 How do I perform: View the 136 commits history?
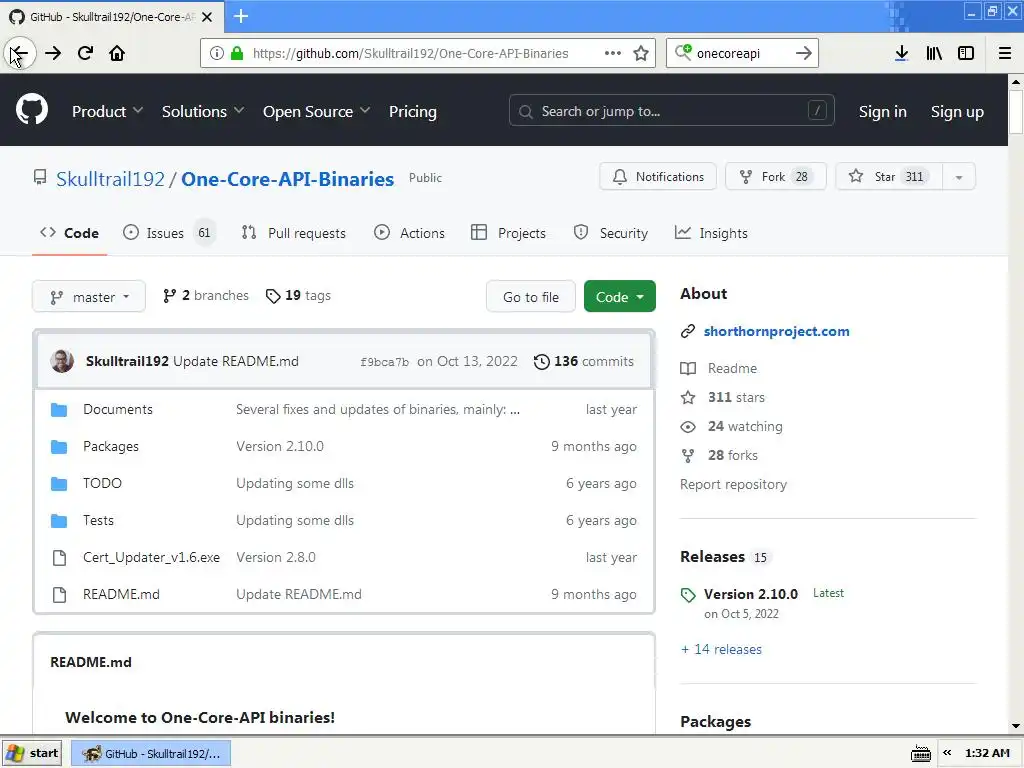(584, 361)
